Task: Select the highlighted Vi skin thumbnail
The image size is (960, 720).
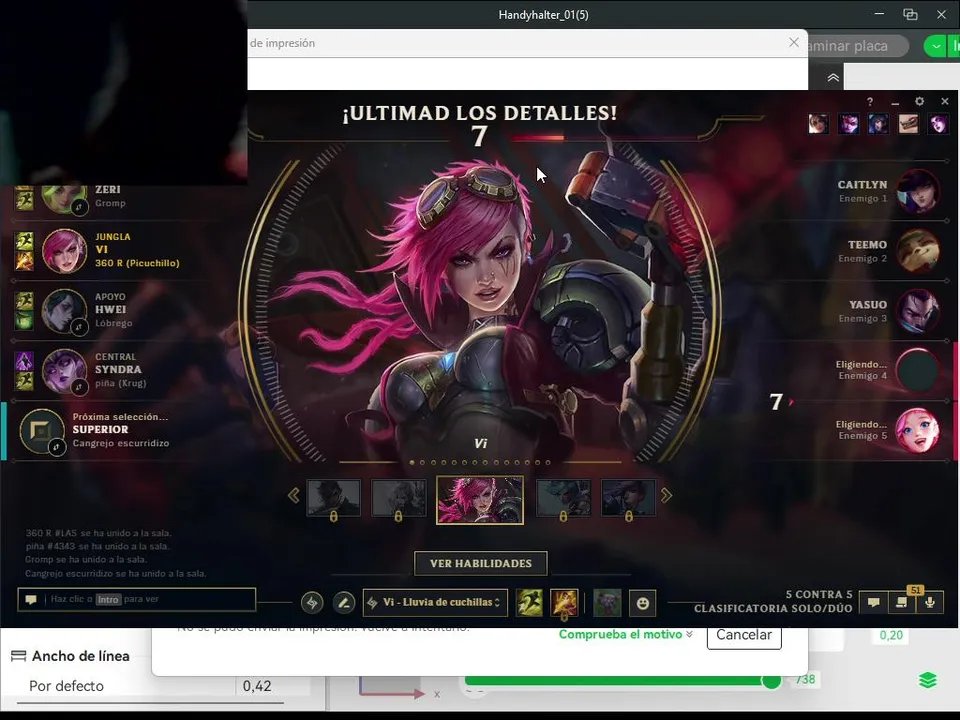Action: click(480, 500)
